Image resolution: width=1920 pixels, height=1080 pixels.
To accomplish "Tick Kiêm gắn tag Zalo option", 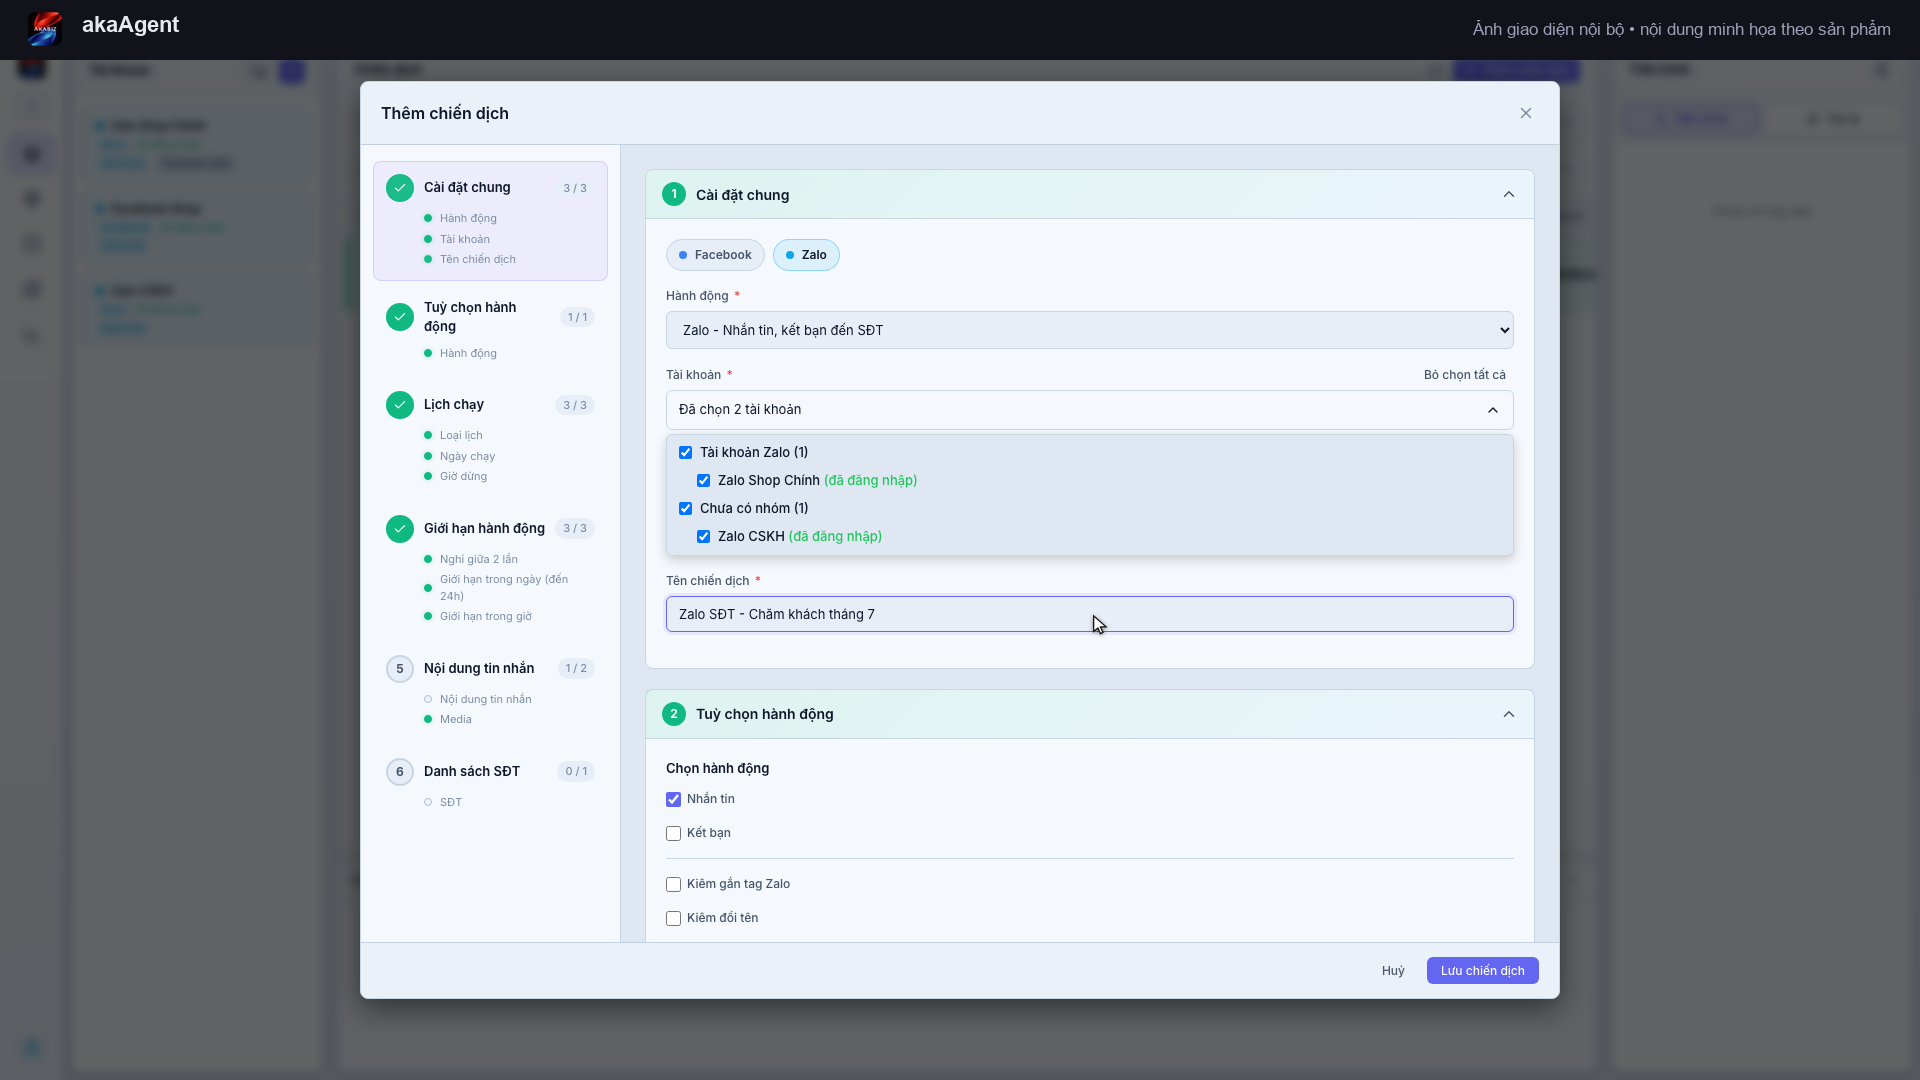I will [x=674, y=884].
